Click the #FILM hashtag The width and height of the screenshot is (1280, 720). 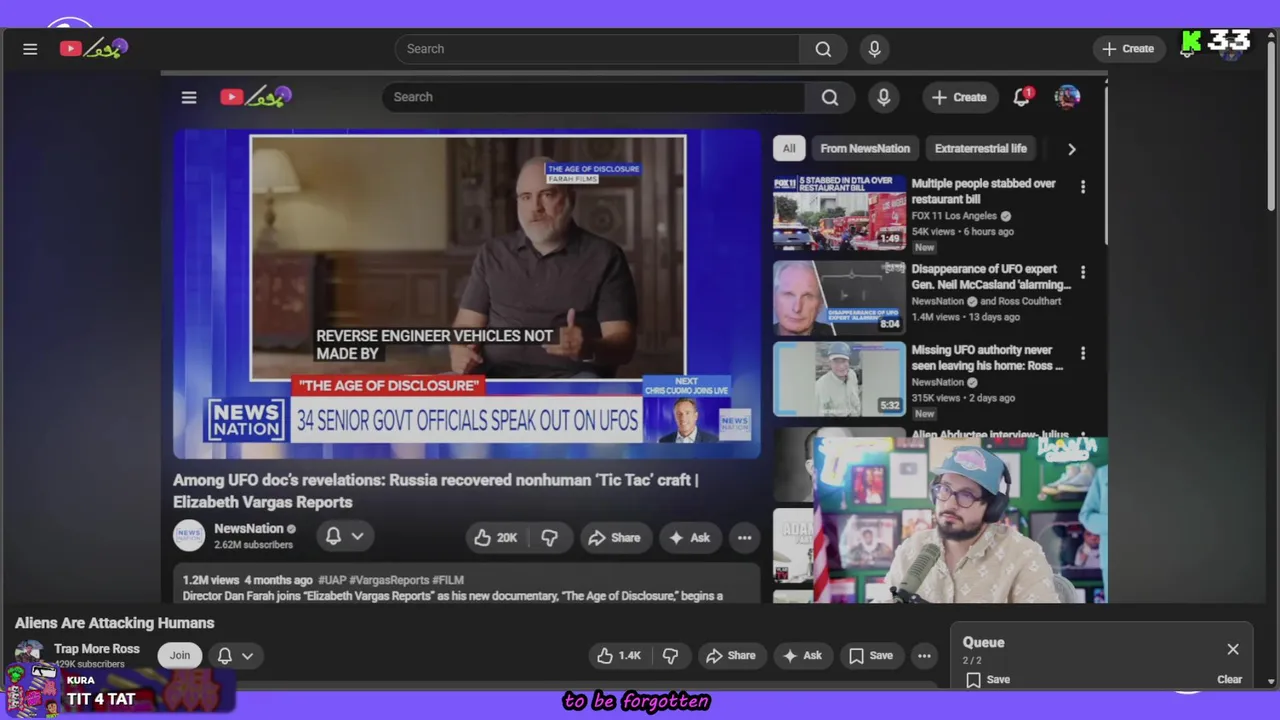point(448,580)
